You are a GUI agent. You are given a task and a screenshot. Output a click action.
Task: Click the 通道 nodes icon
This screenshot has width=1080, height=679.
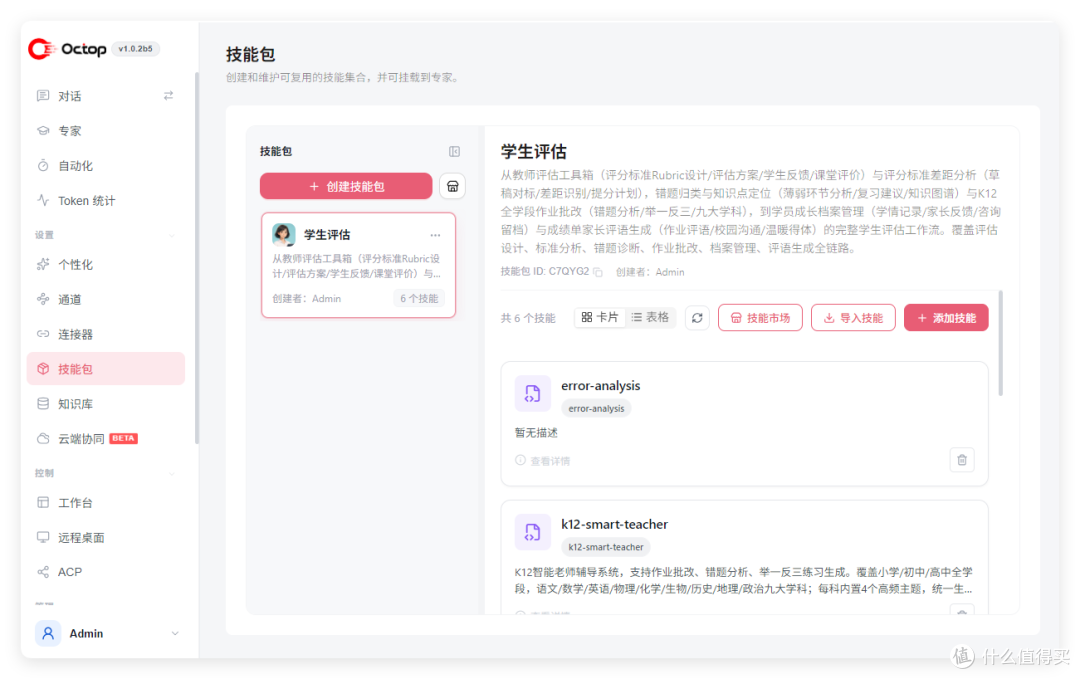[43, 299]
